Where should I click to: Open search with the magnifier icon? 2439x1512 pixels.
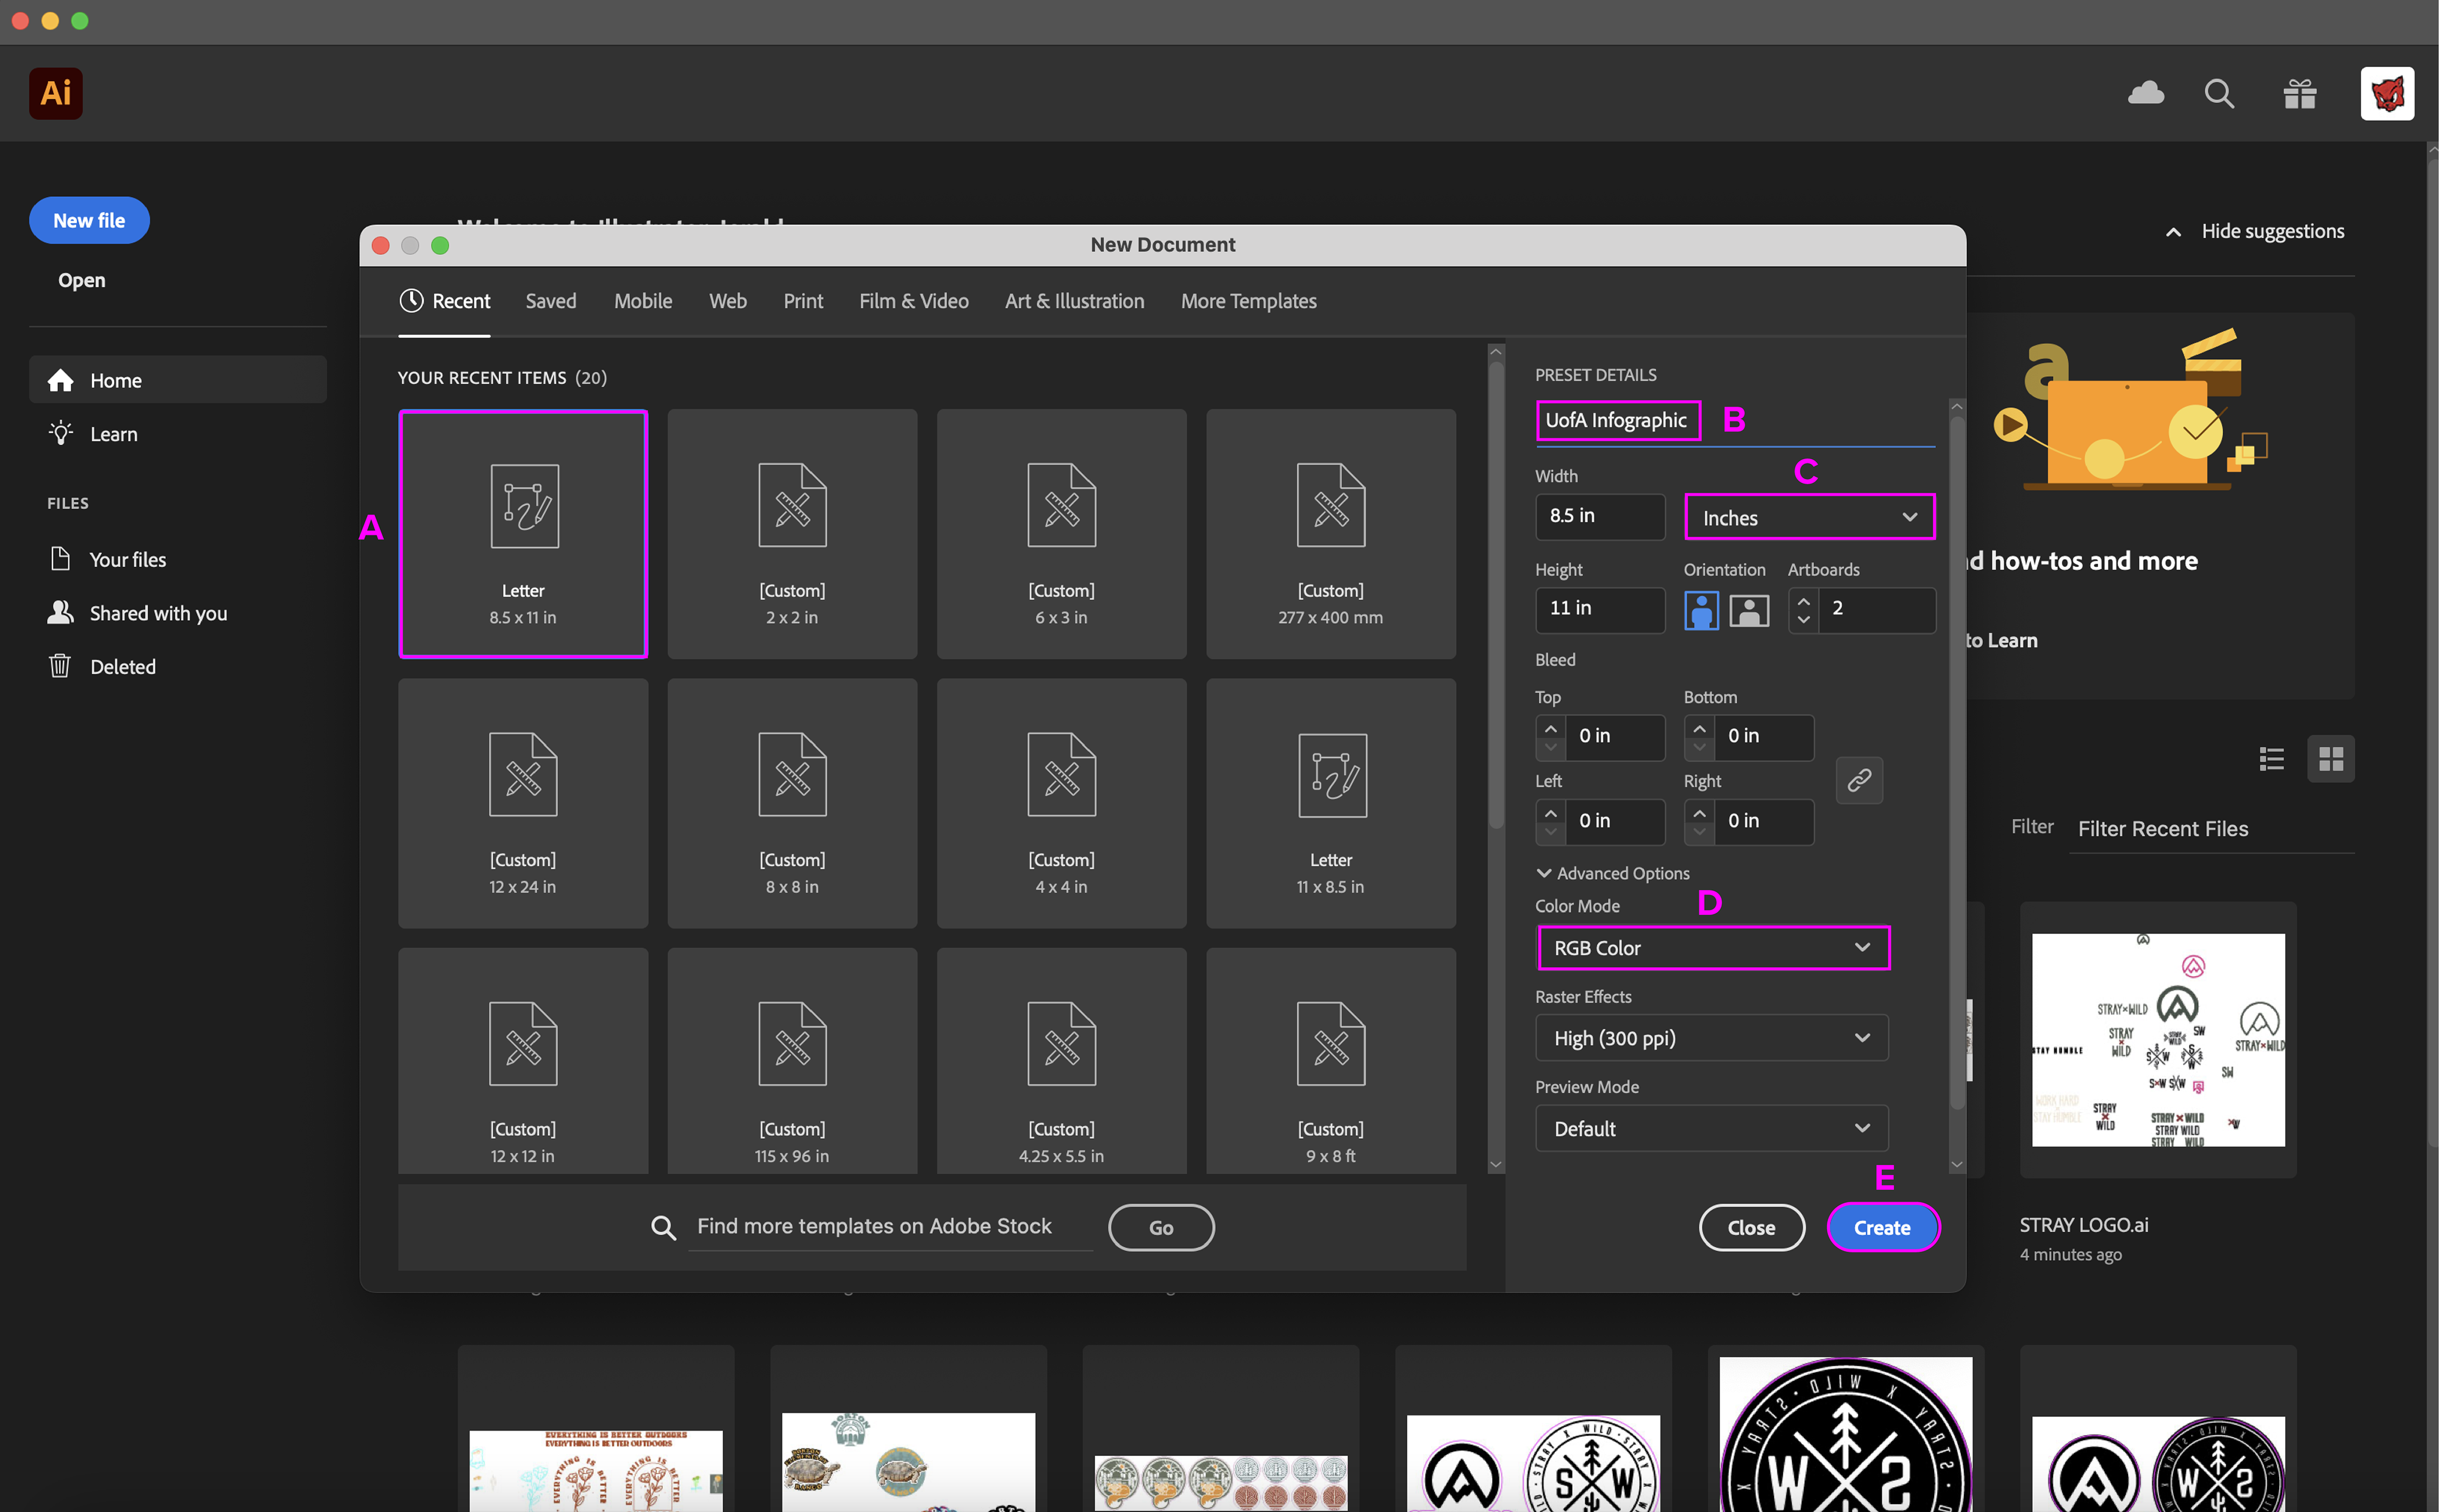tap(2219, 94)
